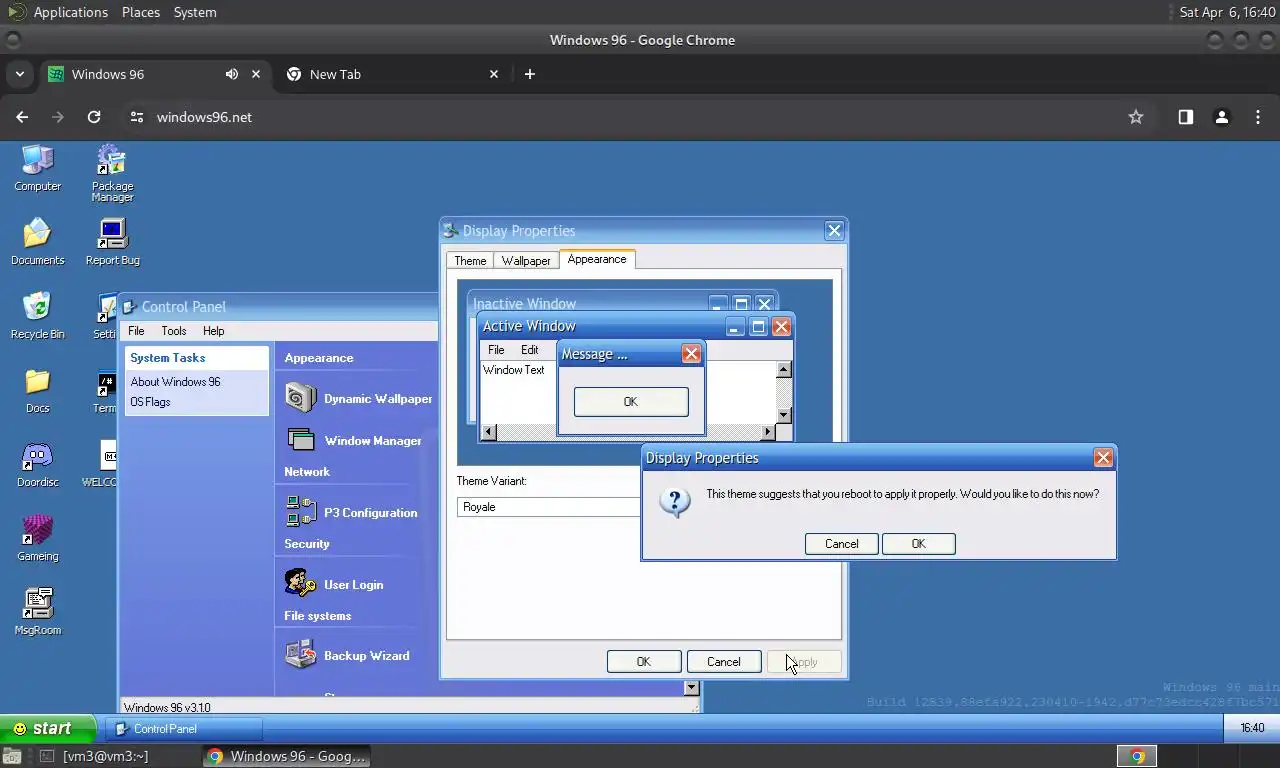Open File menu in Active Window preview
The image size is (1280, 768).
(x=496, y=350)
